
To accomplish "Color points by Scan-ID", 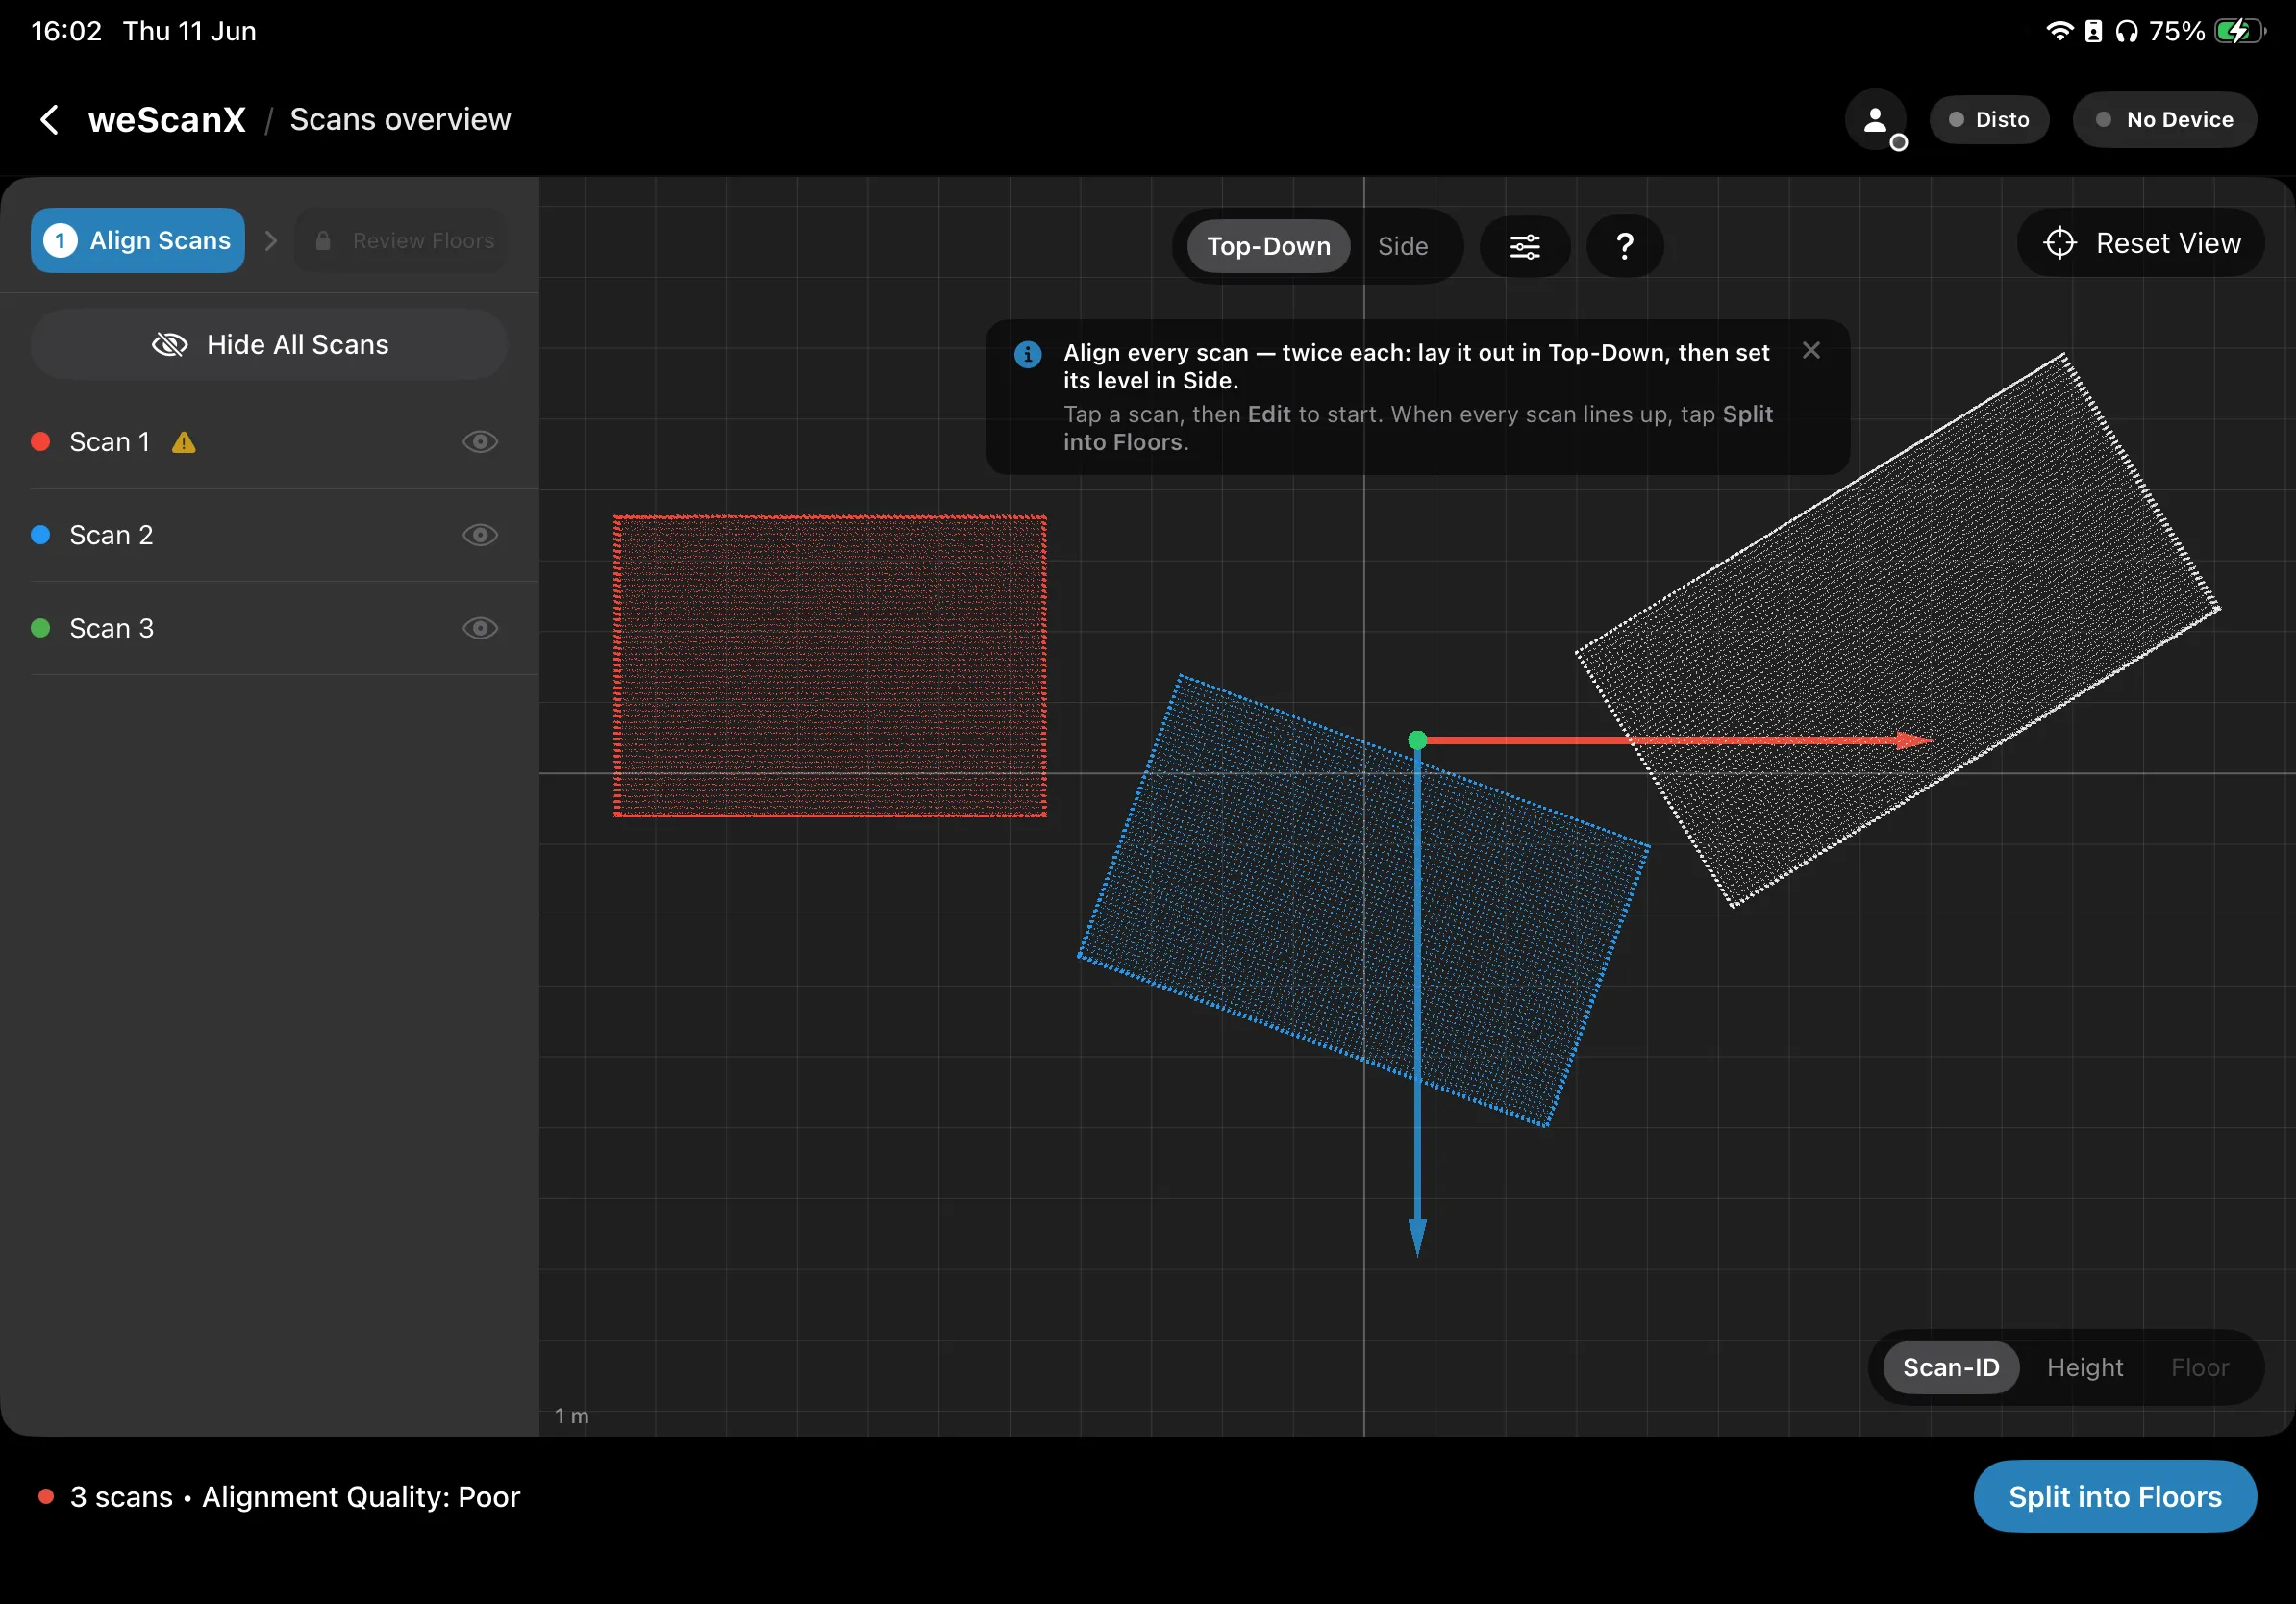I will [1950, 1367].
